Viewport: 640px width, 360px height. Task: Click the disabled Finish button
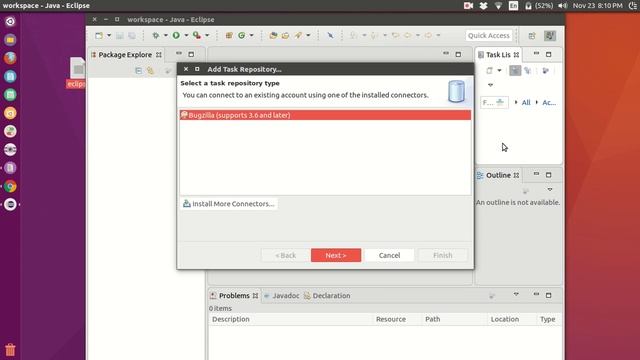pyautogui.click(x=443, y=255)
